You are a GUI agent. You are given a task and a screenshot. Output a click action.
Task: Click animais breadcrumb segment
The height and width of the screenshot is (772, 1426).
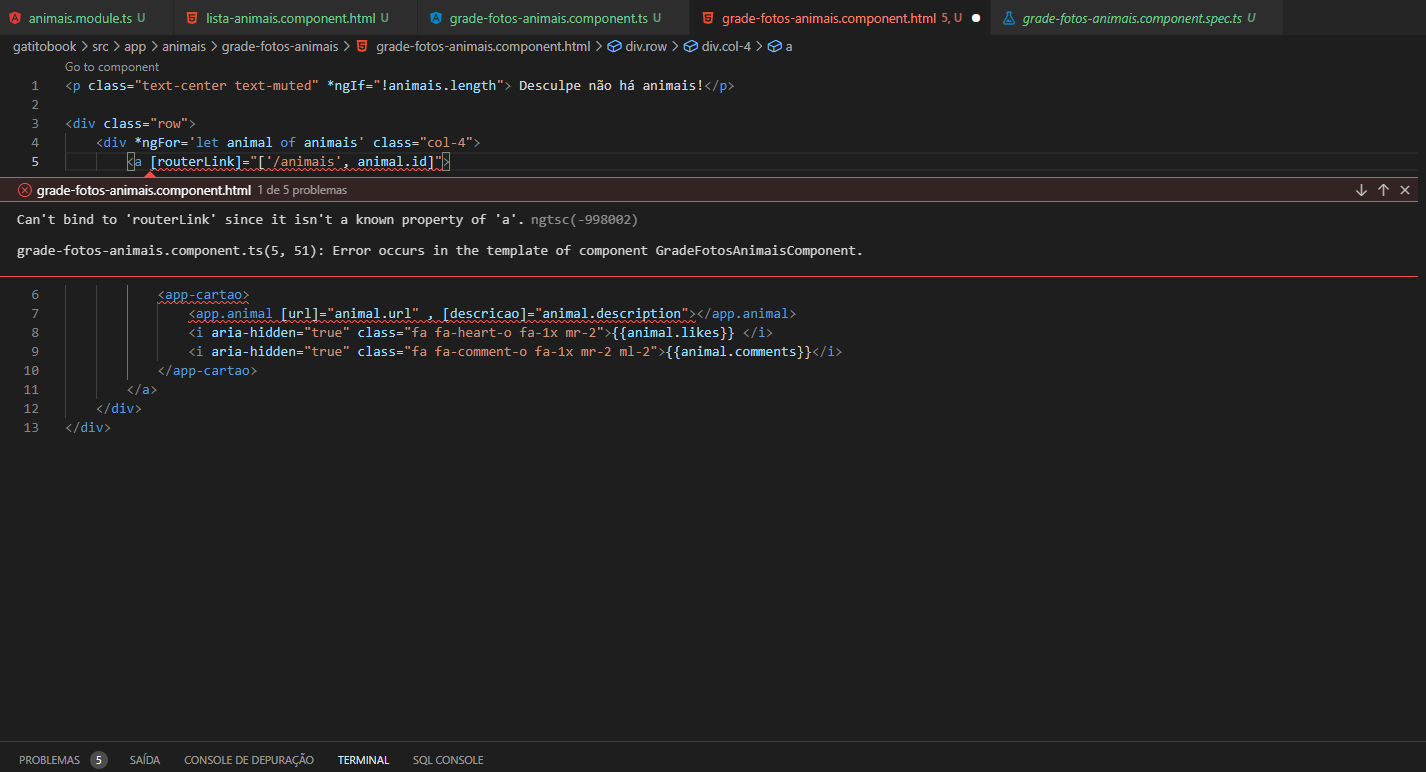click(x=184, y=46)
